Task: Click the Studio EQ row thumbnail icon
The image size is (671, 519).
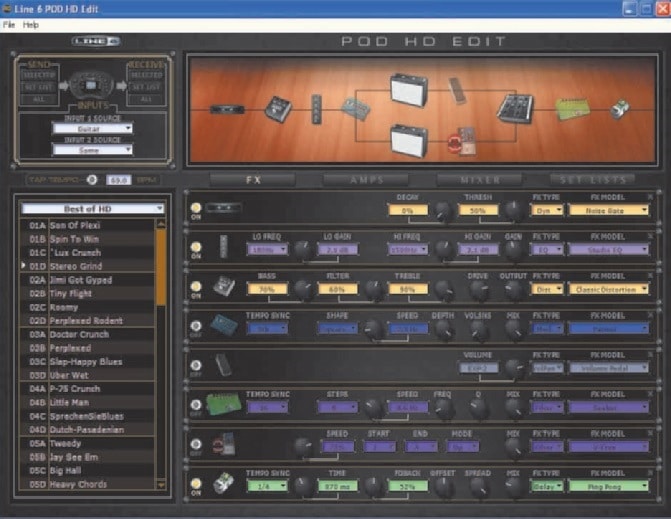Action: [223, 246]
